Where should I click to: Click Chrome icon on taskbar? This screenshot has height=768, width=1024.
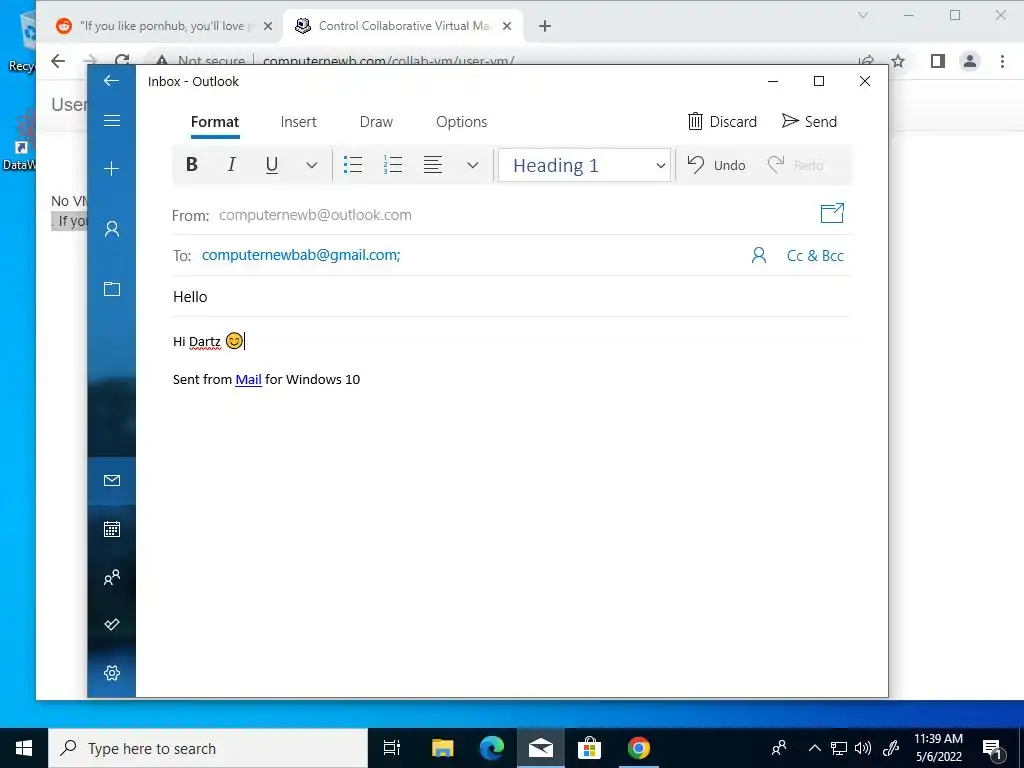coord(638,748)
